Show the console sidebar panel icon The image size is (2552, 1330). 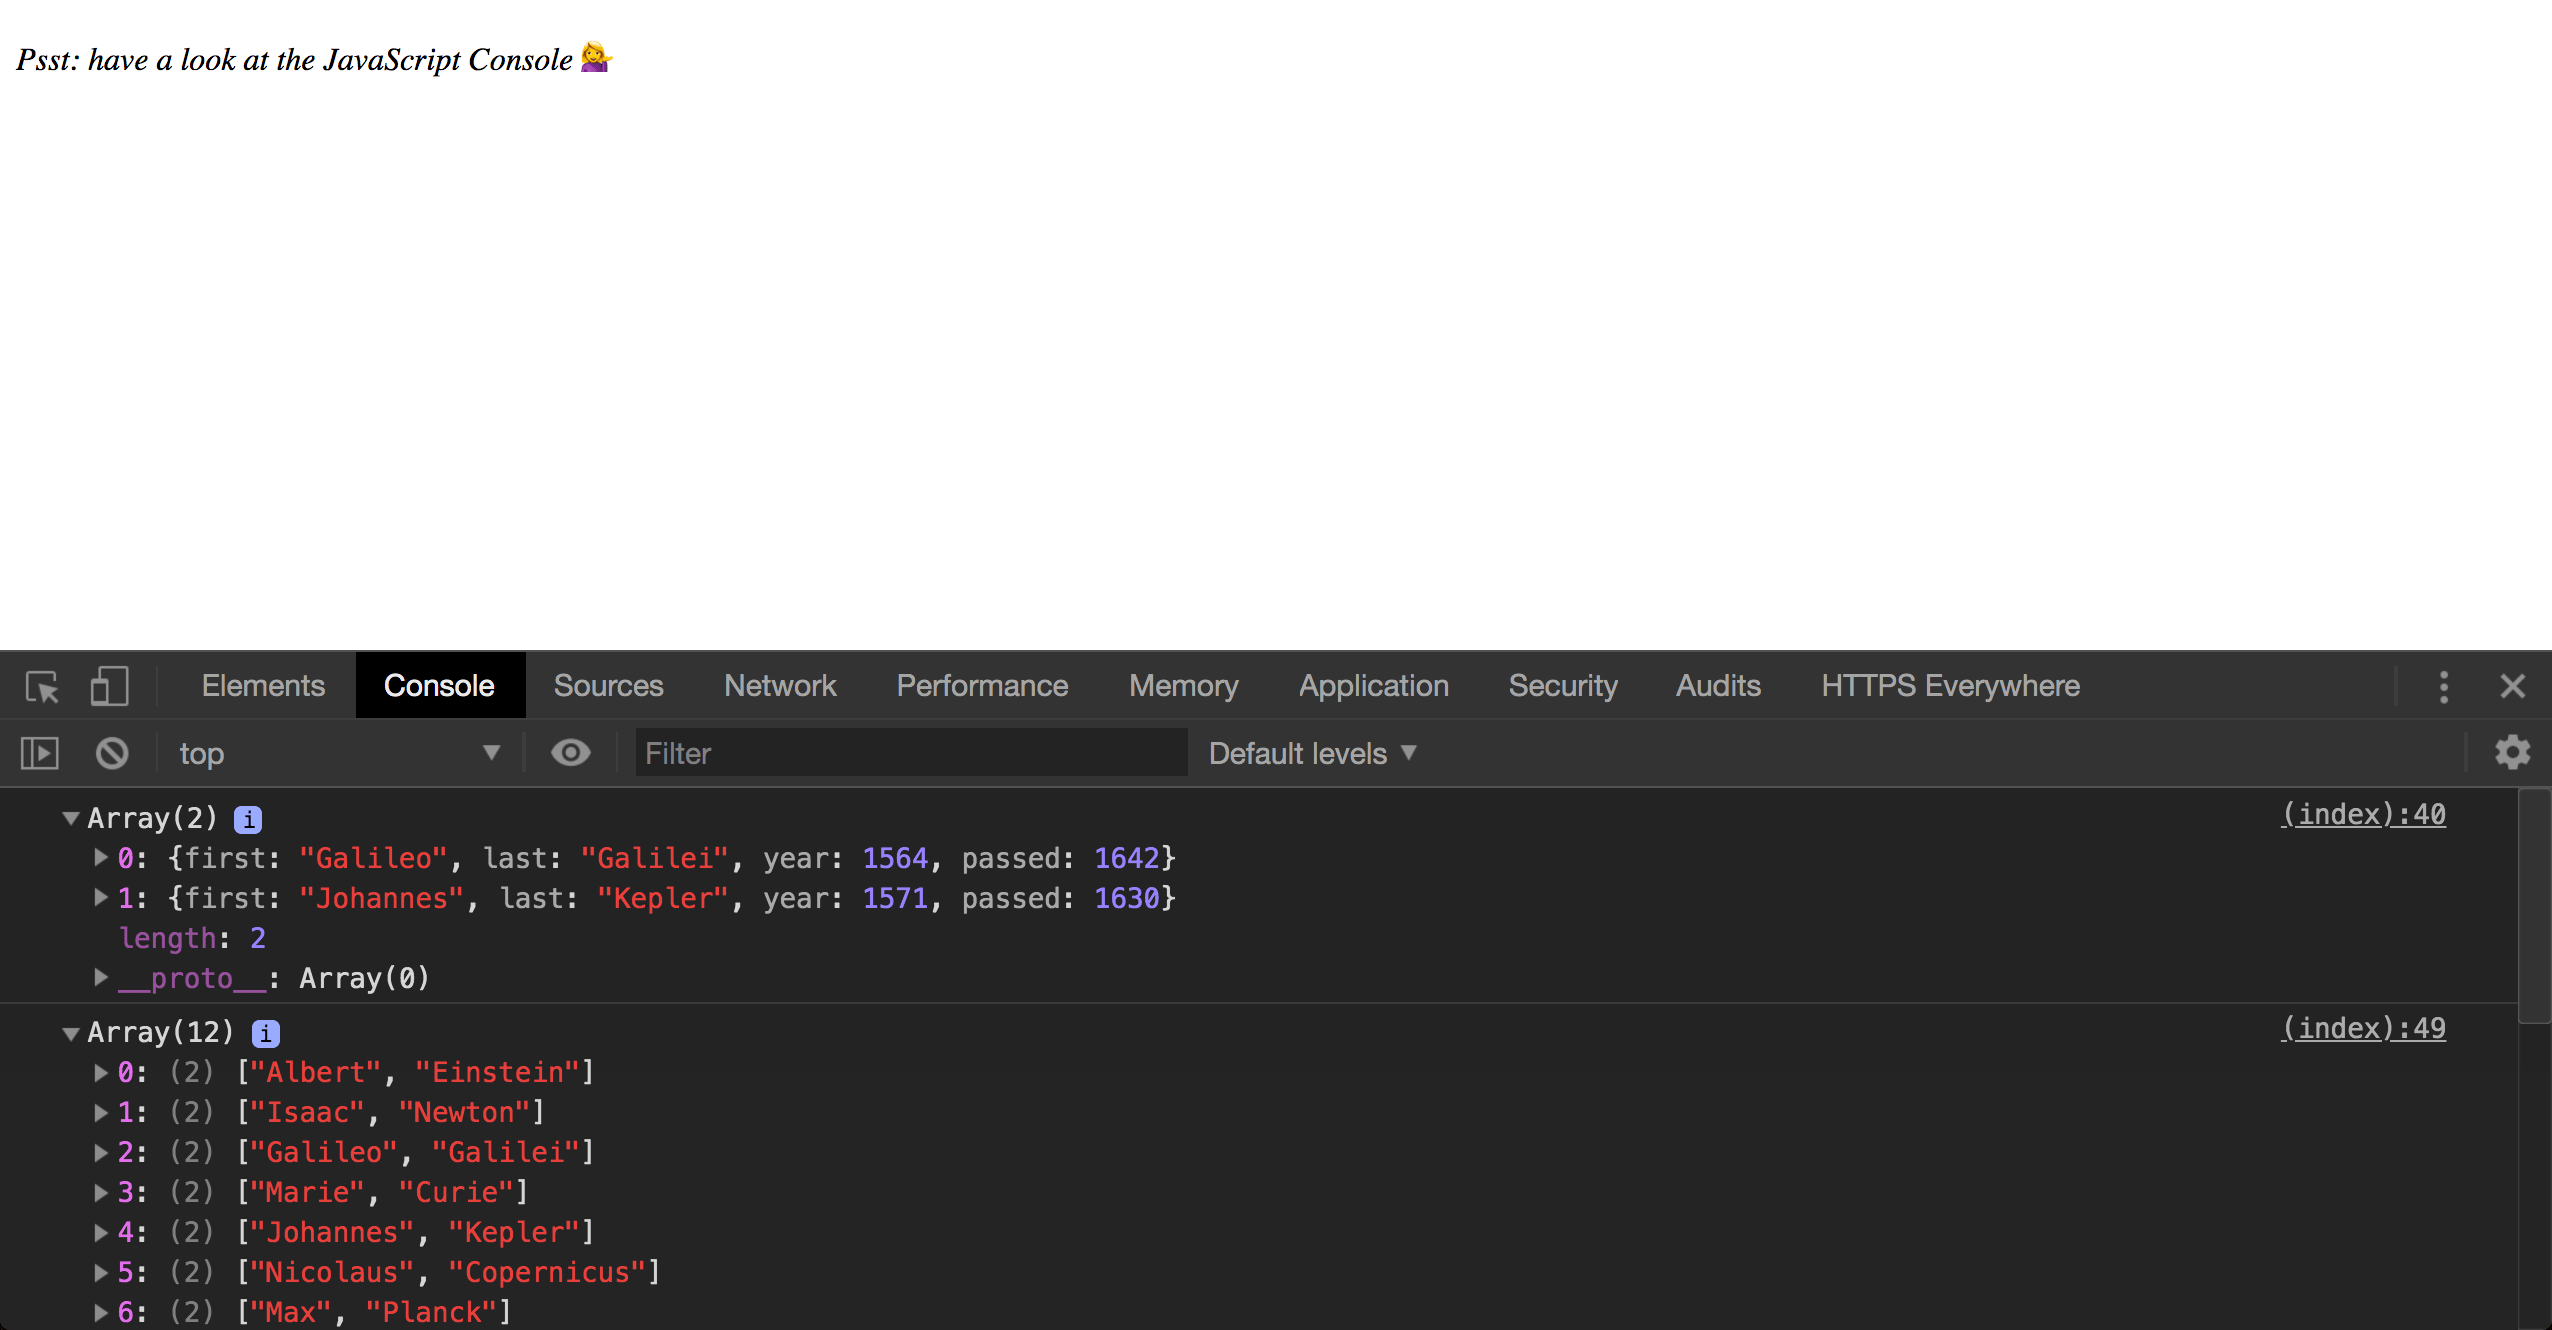coord(40,753)
